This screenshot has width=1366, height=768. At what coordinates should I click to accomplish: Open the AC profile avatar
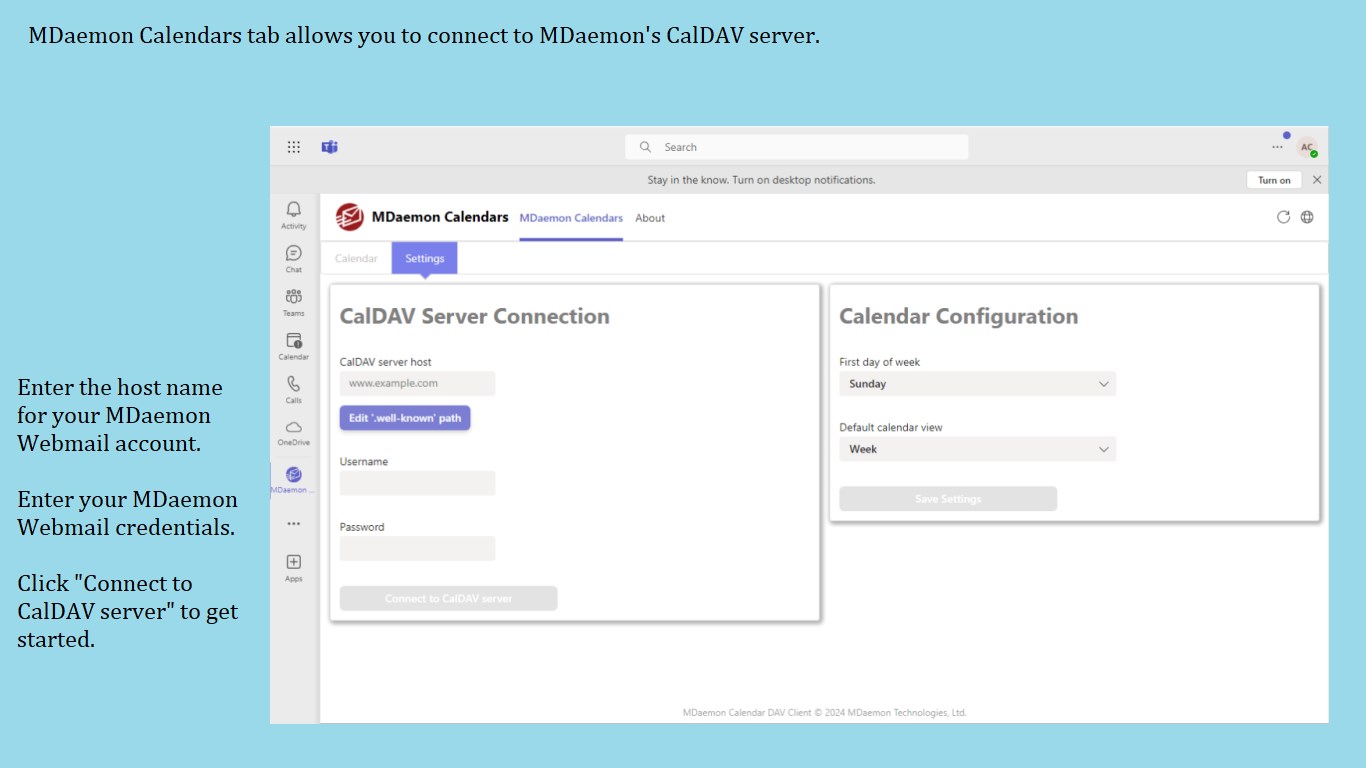[1307, 147]
